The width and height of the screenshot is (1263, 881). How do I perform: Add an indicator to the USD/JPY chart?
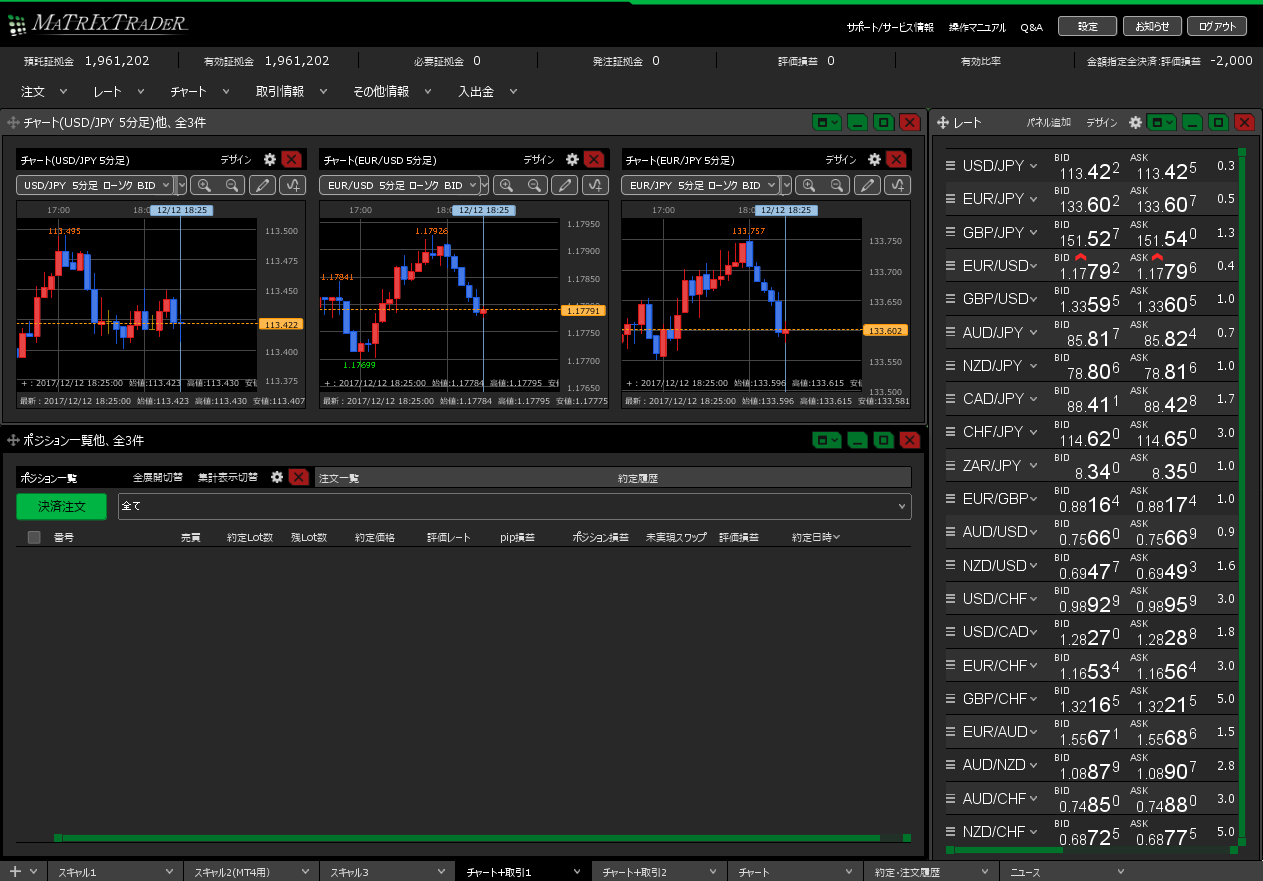tap(292, 185)
